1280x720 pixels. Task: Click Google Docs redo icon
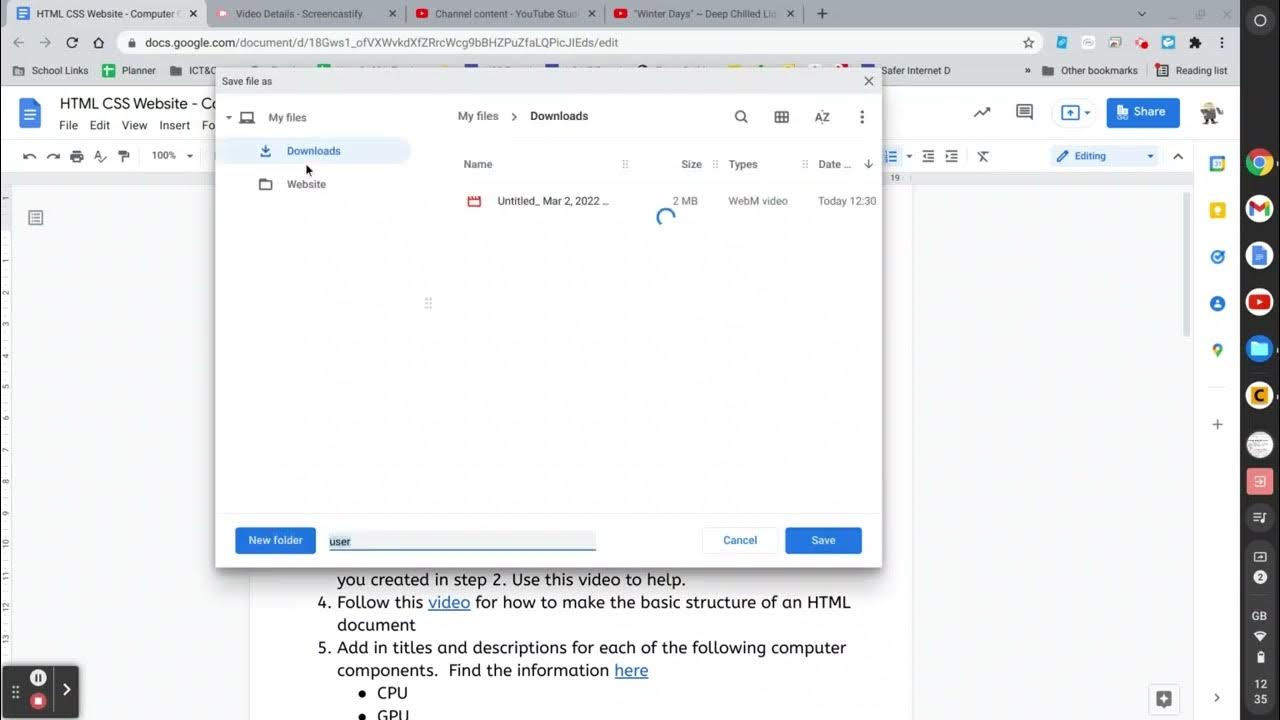[53, 156]
